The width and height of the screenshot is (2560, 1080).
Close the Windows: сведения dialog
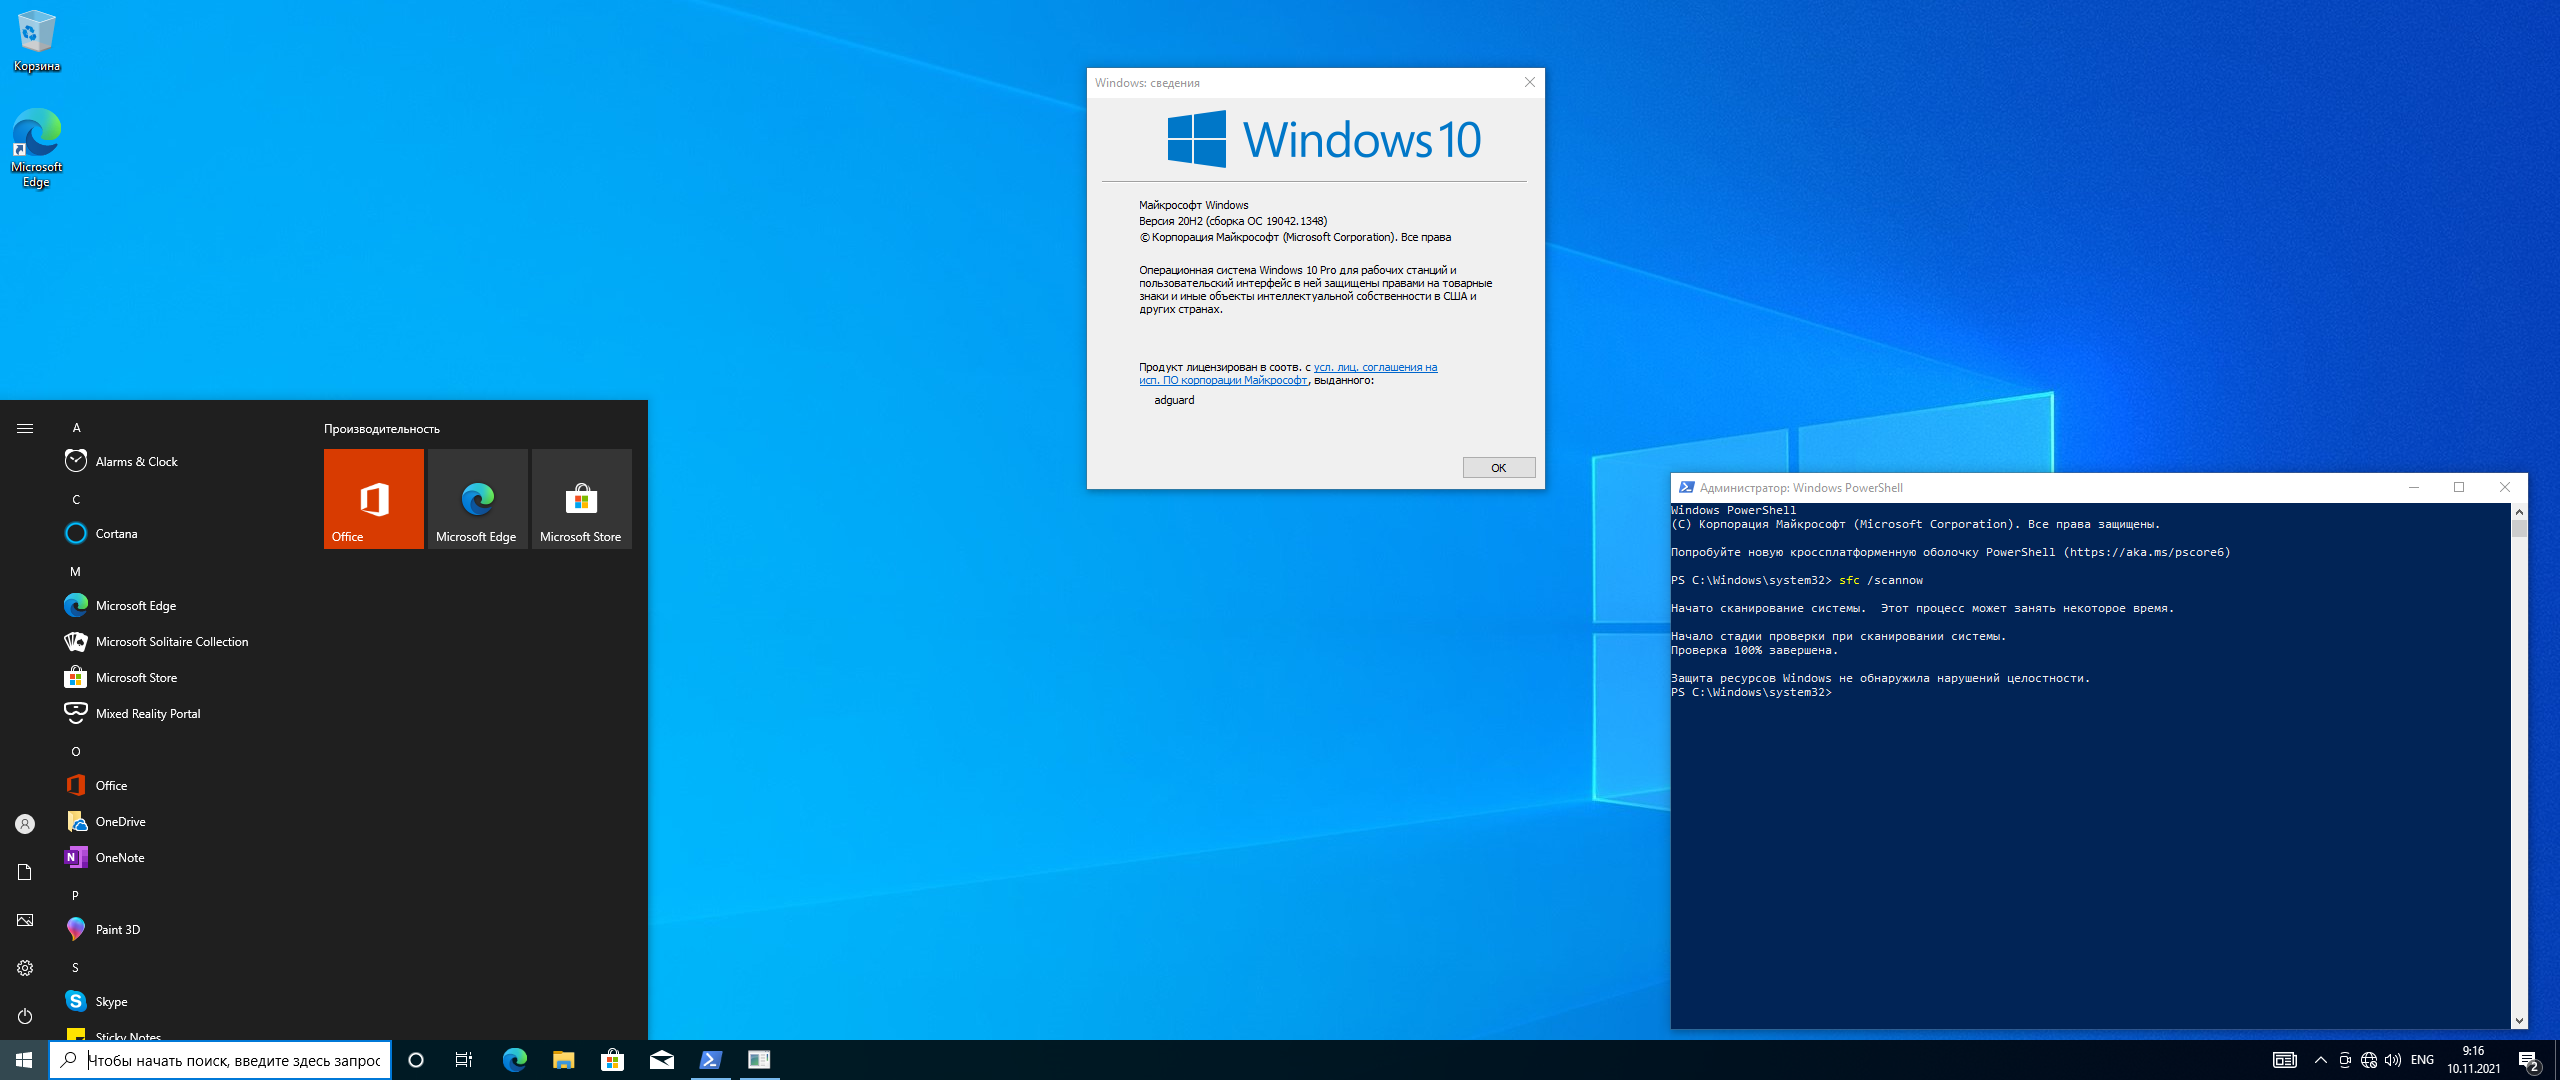(x=1529, y=82)
